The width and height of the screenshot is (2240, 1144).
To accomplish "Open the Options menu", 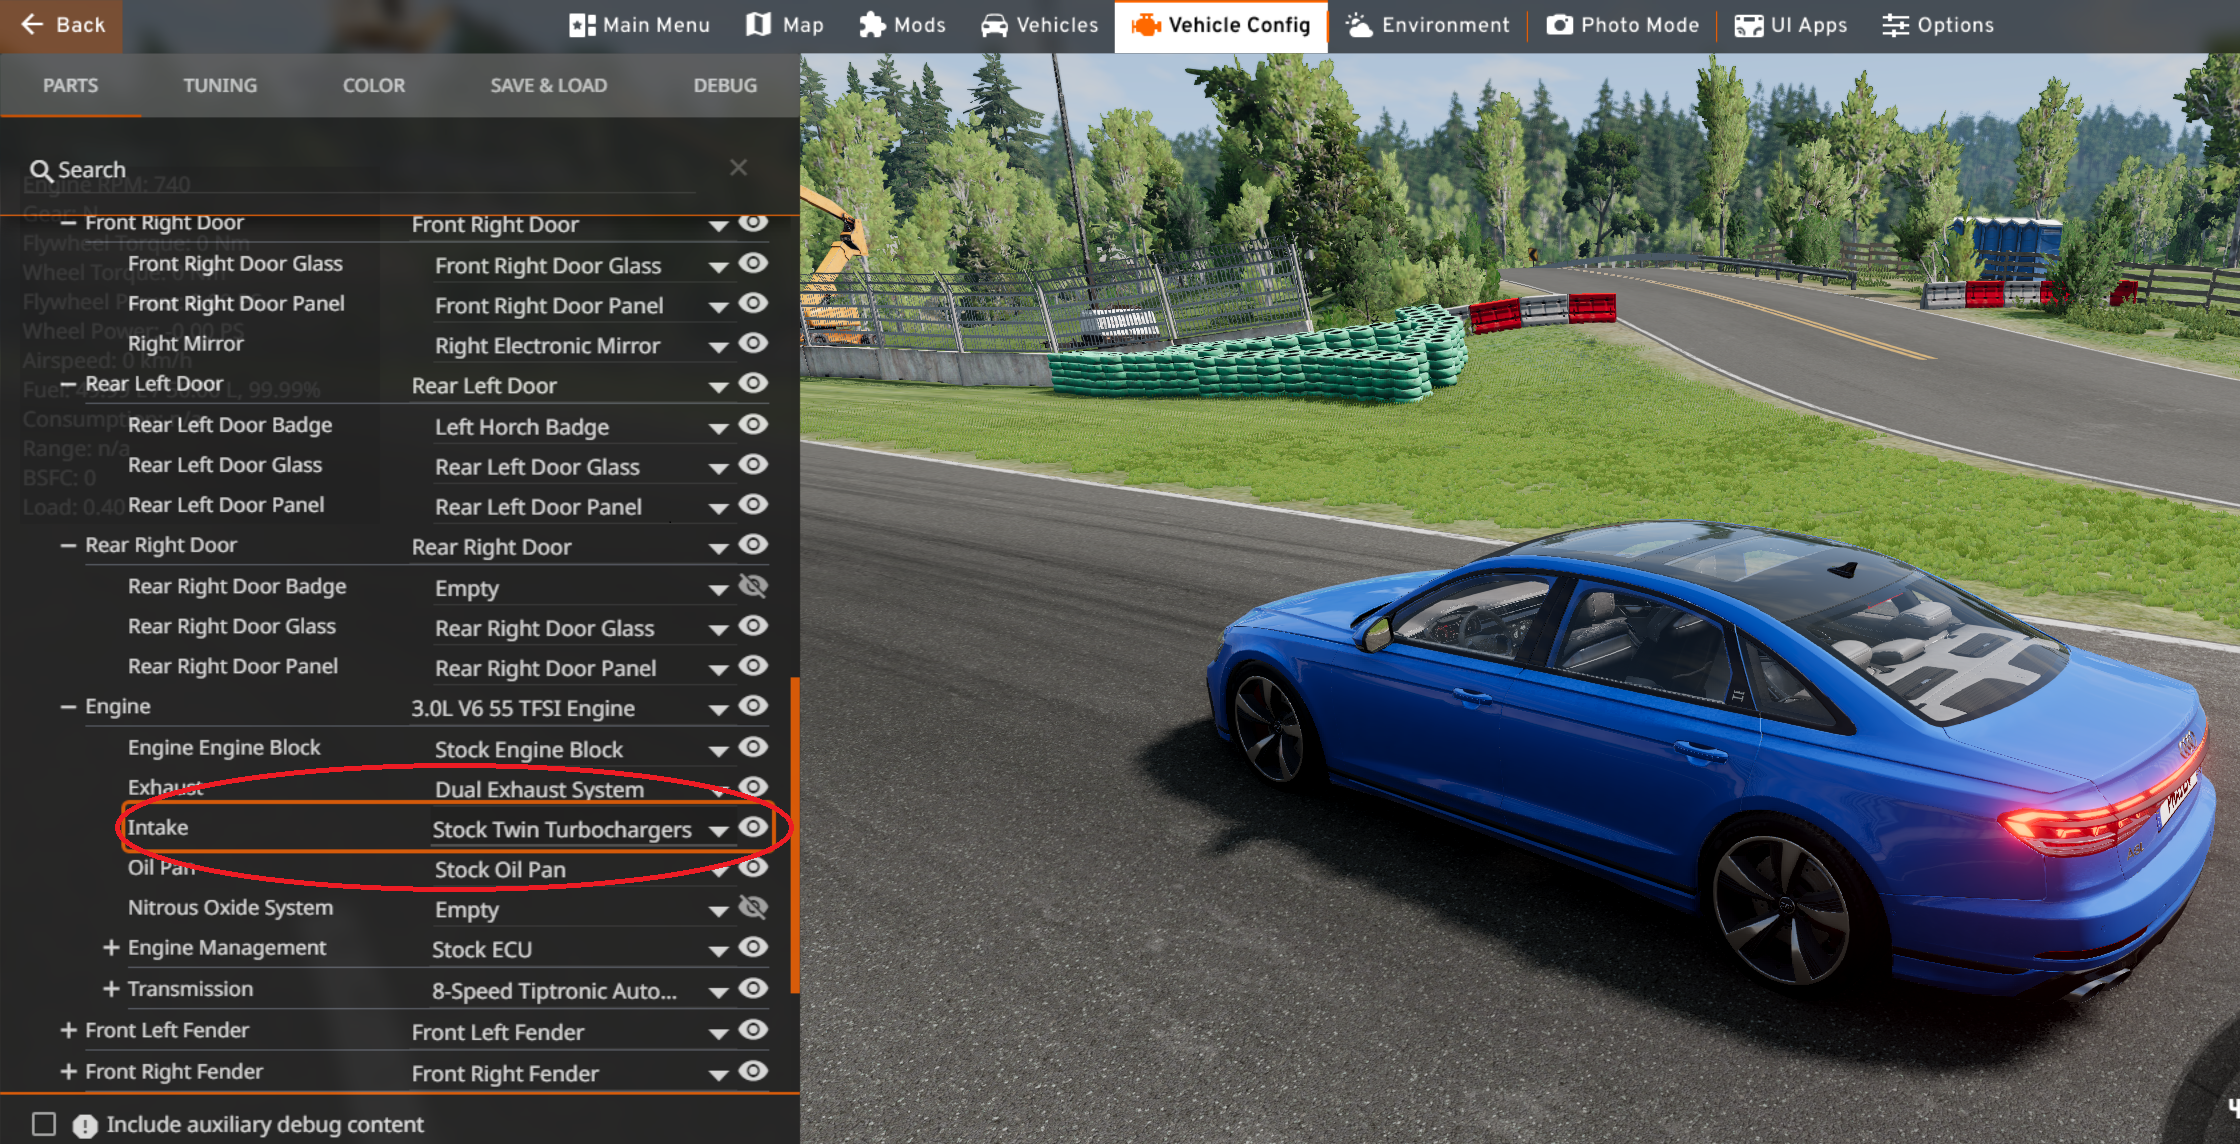I will (1937, 25).
